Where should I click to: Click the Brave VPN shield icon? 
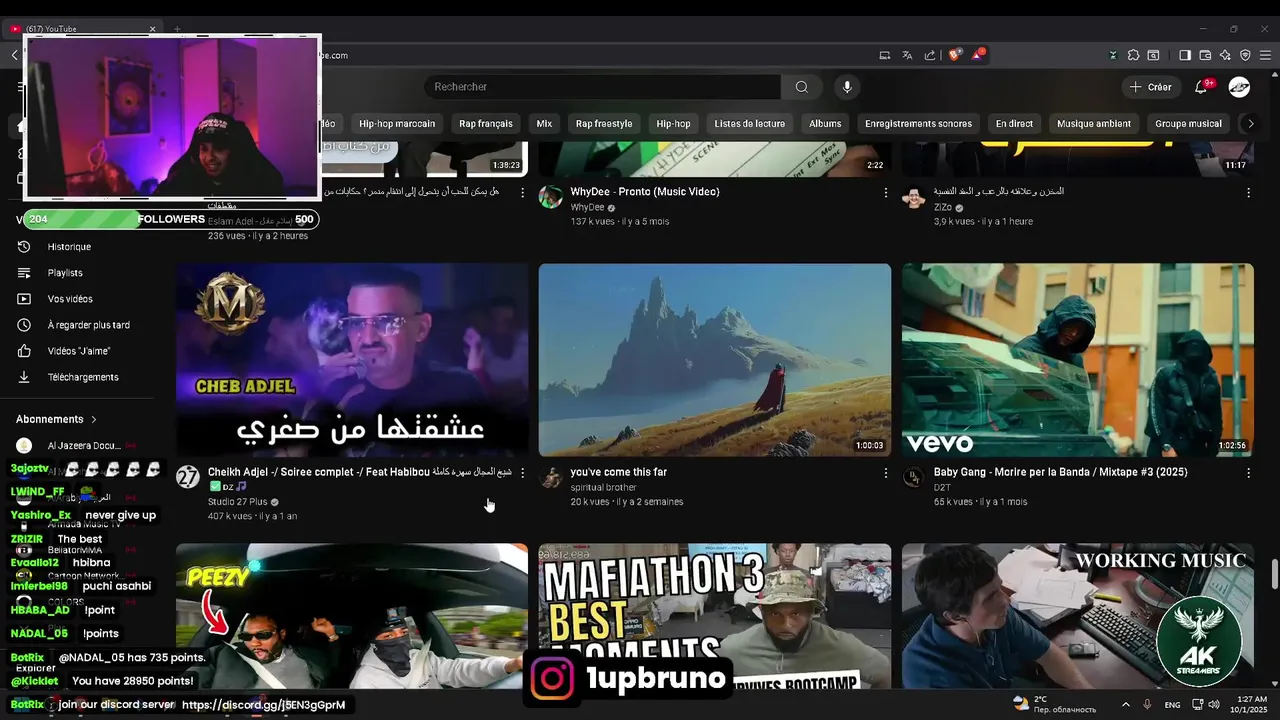point(1245,55)
